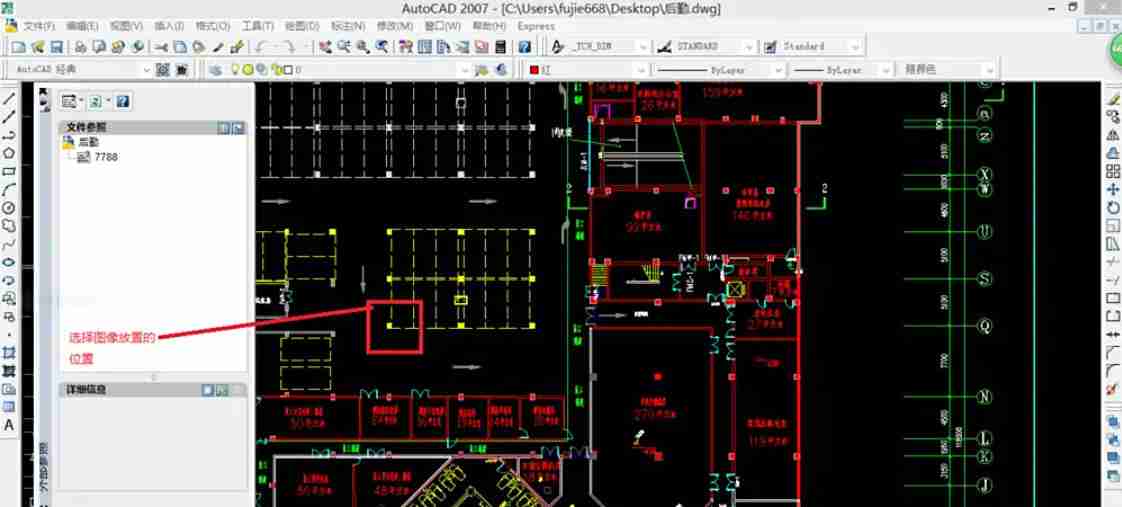Select the Revision Cloud tool
The width and height of the screenshot is (1122, 507).
pos(9,226)
